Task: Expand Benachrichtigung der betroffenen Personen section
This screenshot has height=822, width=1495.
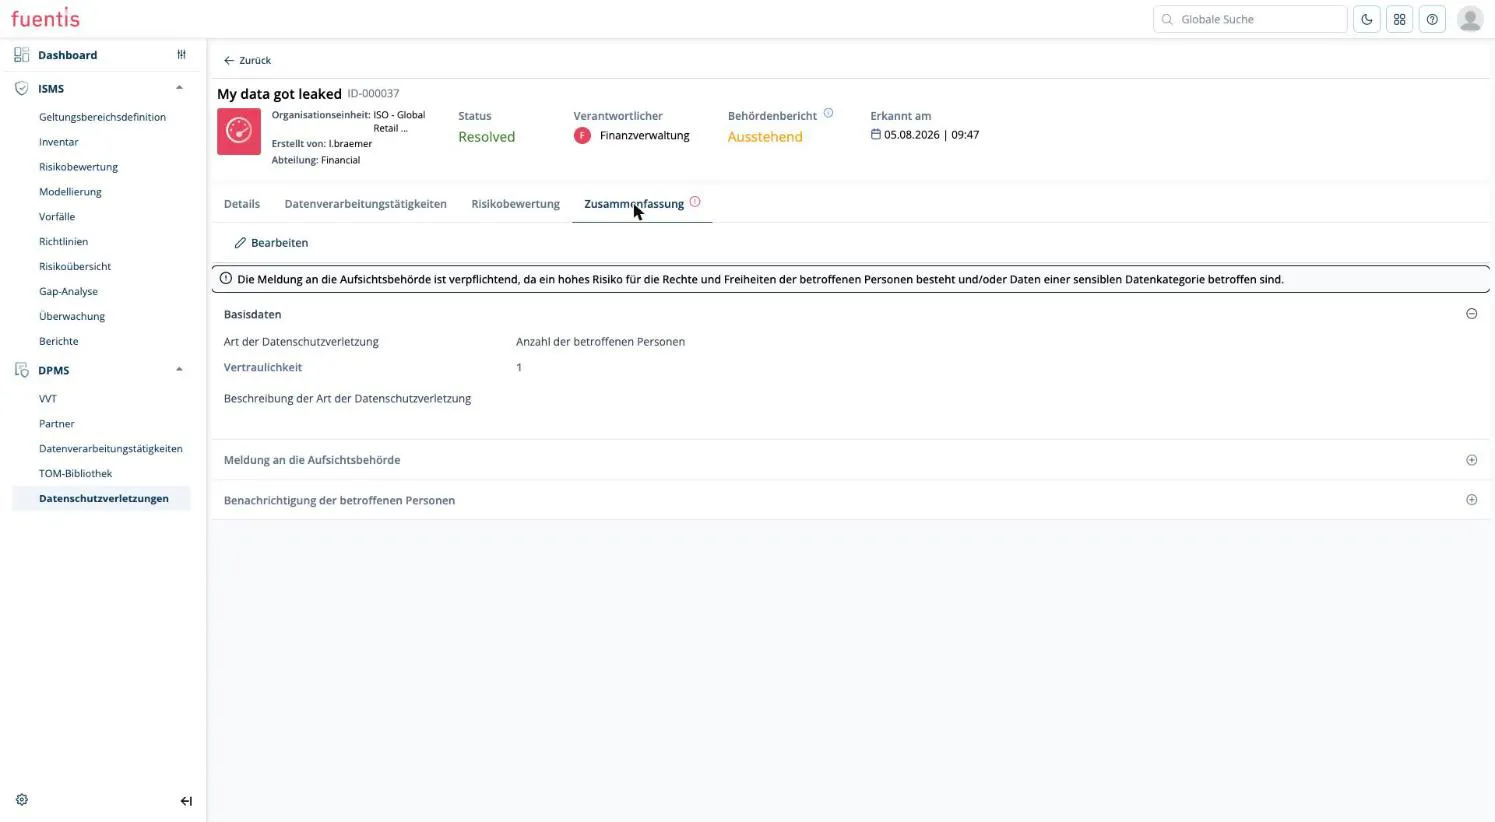Action: 1471,500
